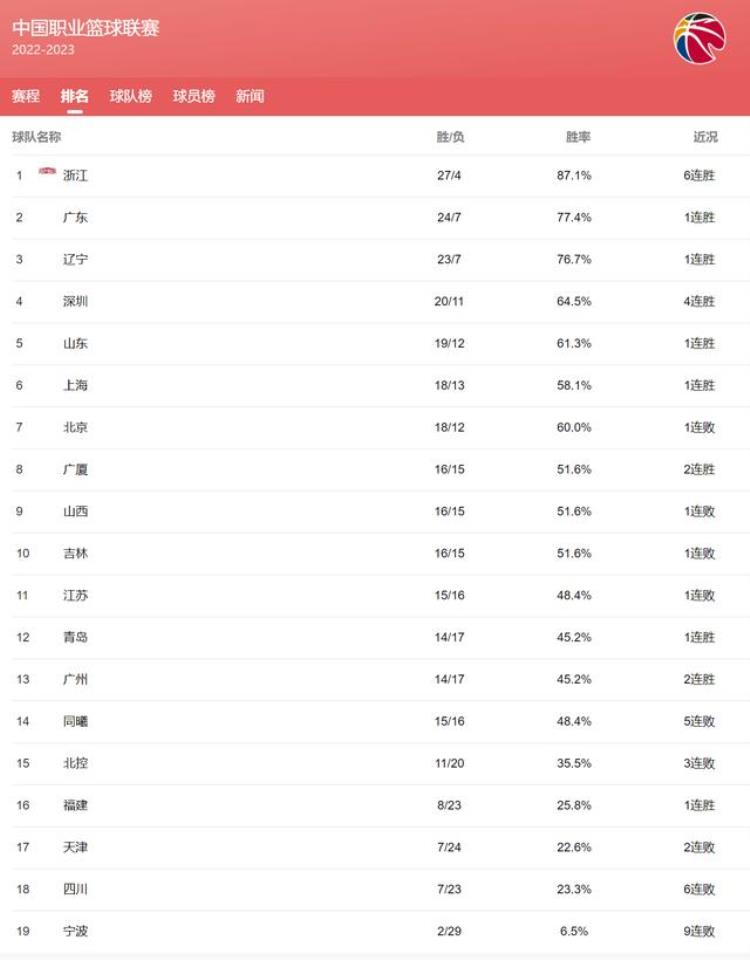Viewport: 750px width, 960px height.
Task: Select the 辽宁 team name
Action: click(75, 260)
